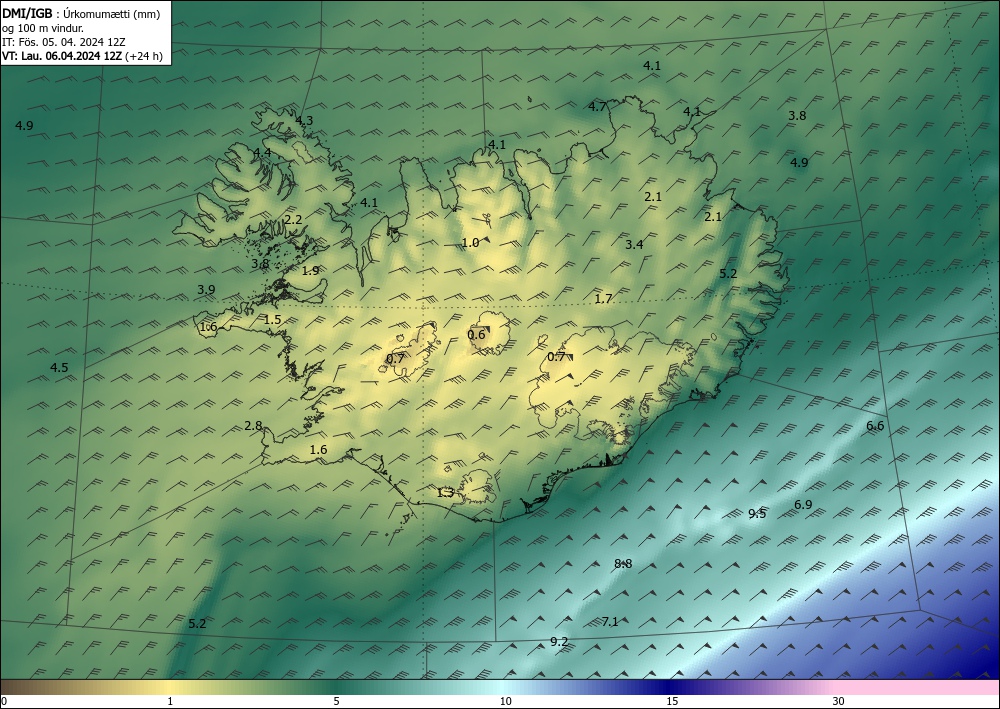Select the map value '1.9'
The height and width of the screenshot is (709, 1000).
pyautogui.click(x=310, y=271)
